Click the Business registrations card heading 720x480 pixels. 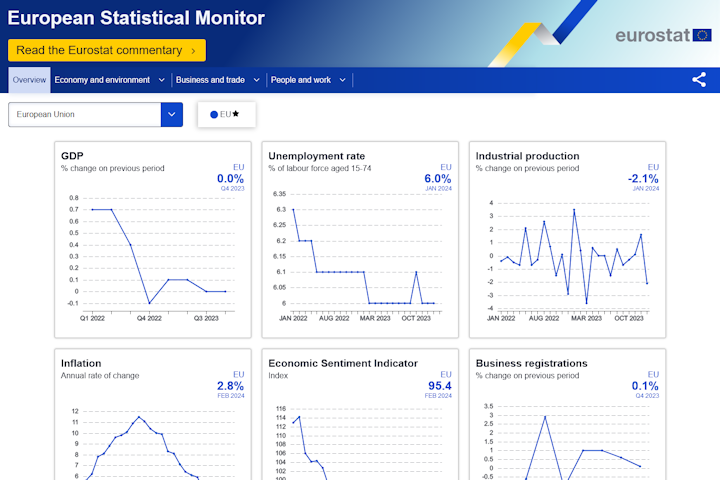(x=531, y=363)
